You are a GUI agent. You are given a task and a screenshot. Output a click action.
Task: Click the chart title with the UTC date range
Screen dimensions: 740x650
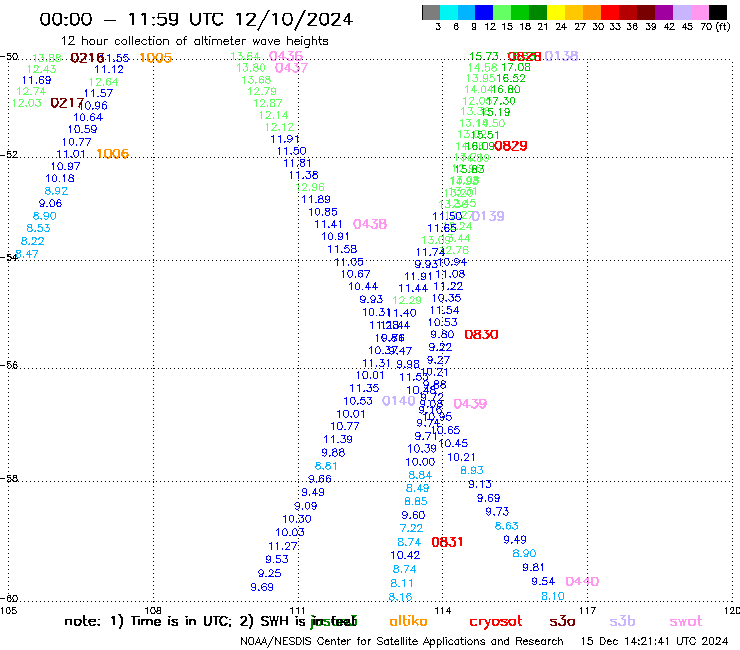tap(196, 19)
